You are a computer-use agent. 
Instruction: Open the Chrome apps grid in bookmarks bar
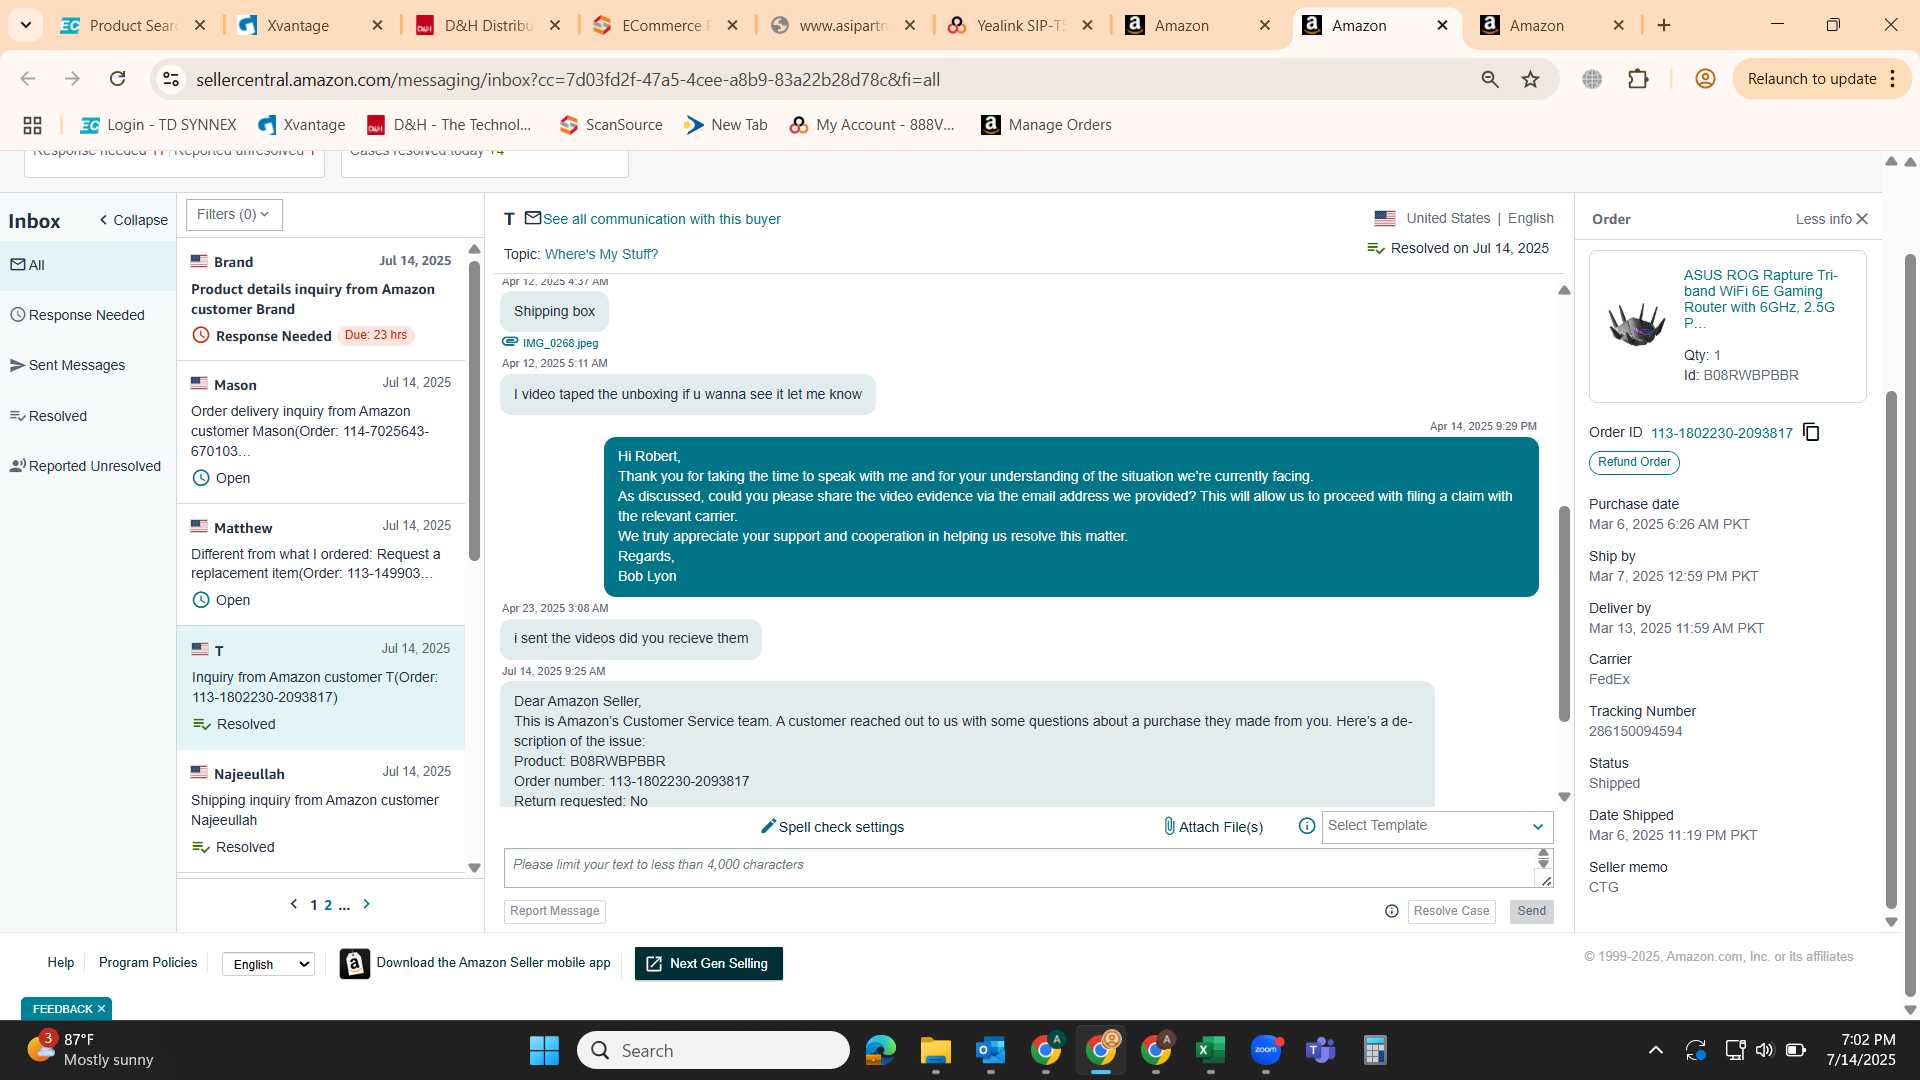[32, 125]
